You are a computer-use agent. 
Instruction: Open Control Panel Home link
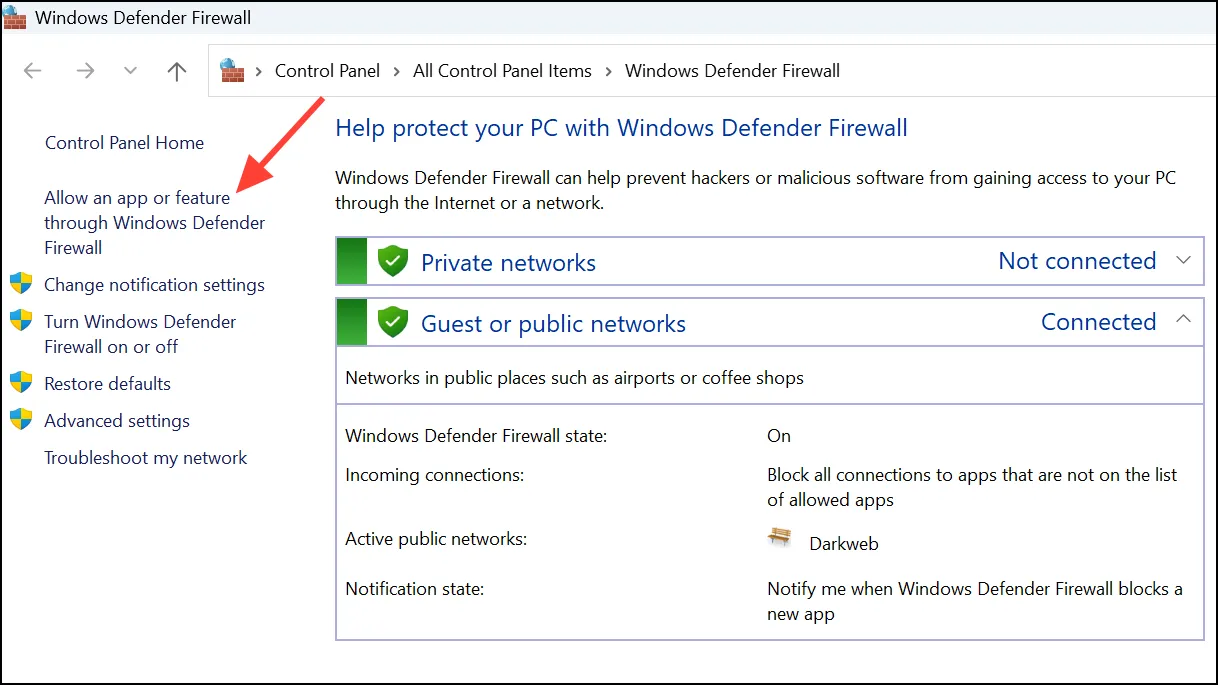(124, 143)
